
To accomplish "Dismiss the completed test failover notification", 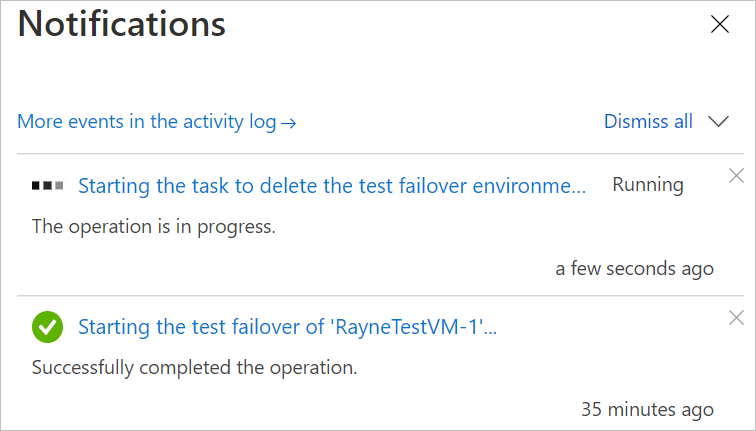I will (x=736, y=318).
